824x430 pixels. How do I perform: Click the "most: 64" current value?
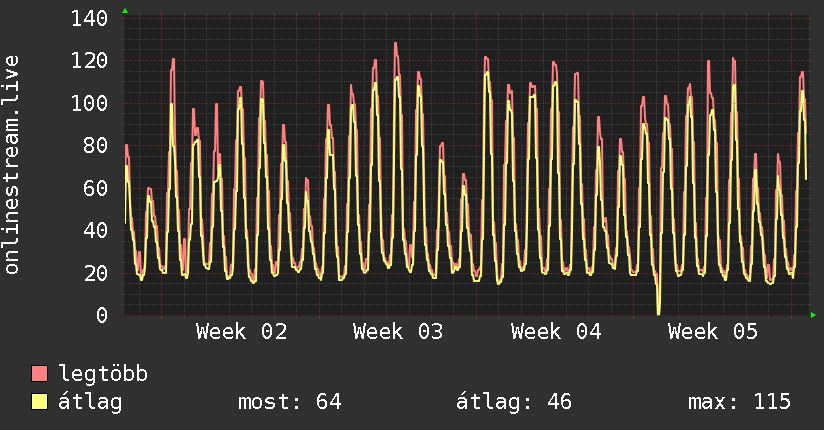289,402
